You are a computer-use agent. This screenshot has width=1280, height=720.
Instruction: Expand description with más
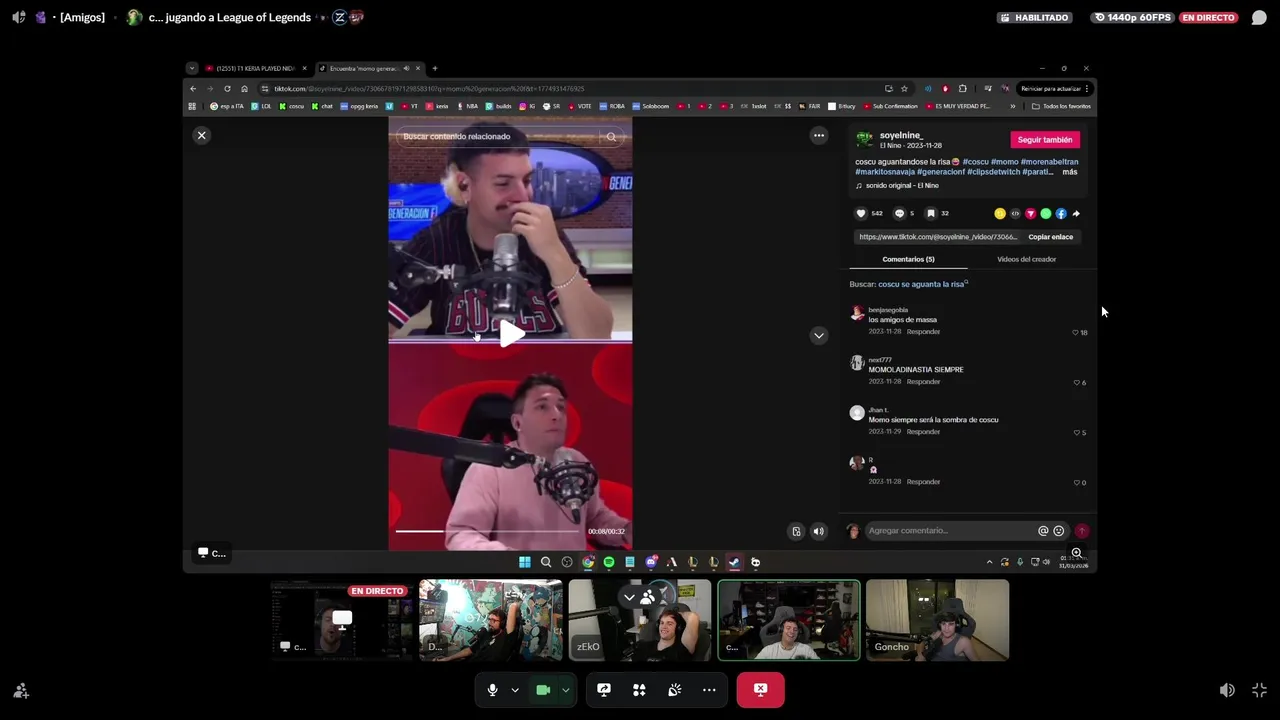coord(1070,172)
